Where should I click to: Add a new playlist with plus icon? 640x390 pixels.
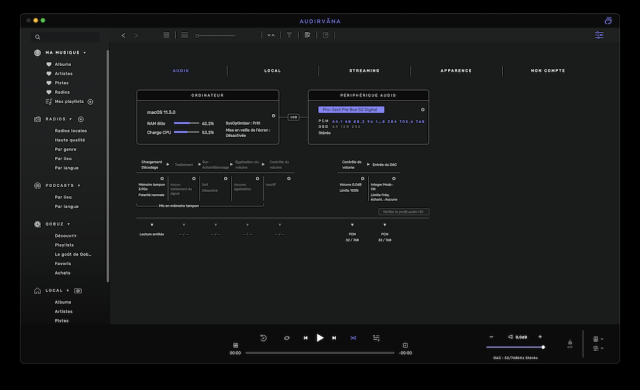point(90,102)
